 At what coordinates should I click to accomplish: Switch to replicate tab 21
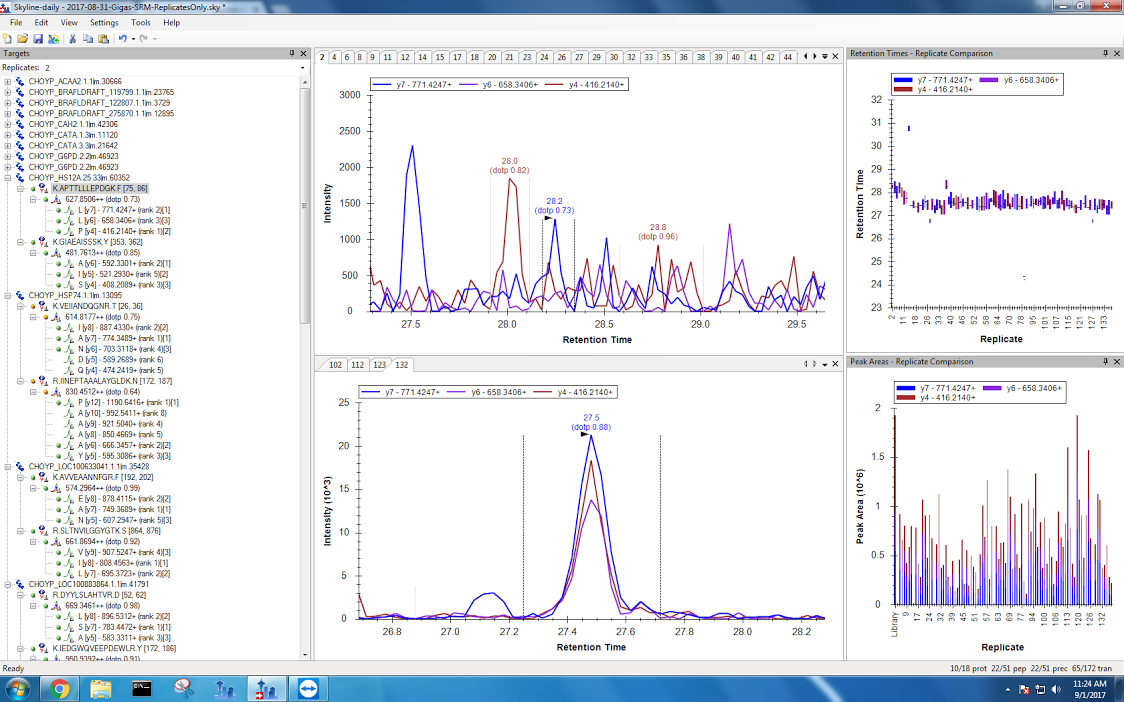pyautogui.click(x=509, y=57)
